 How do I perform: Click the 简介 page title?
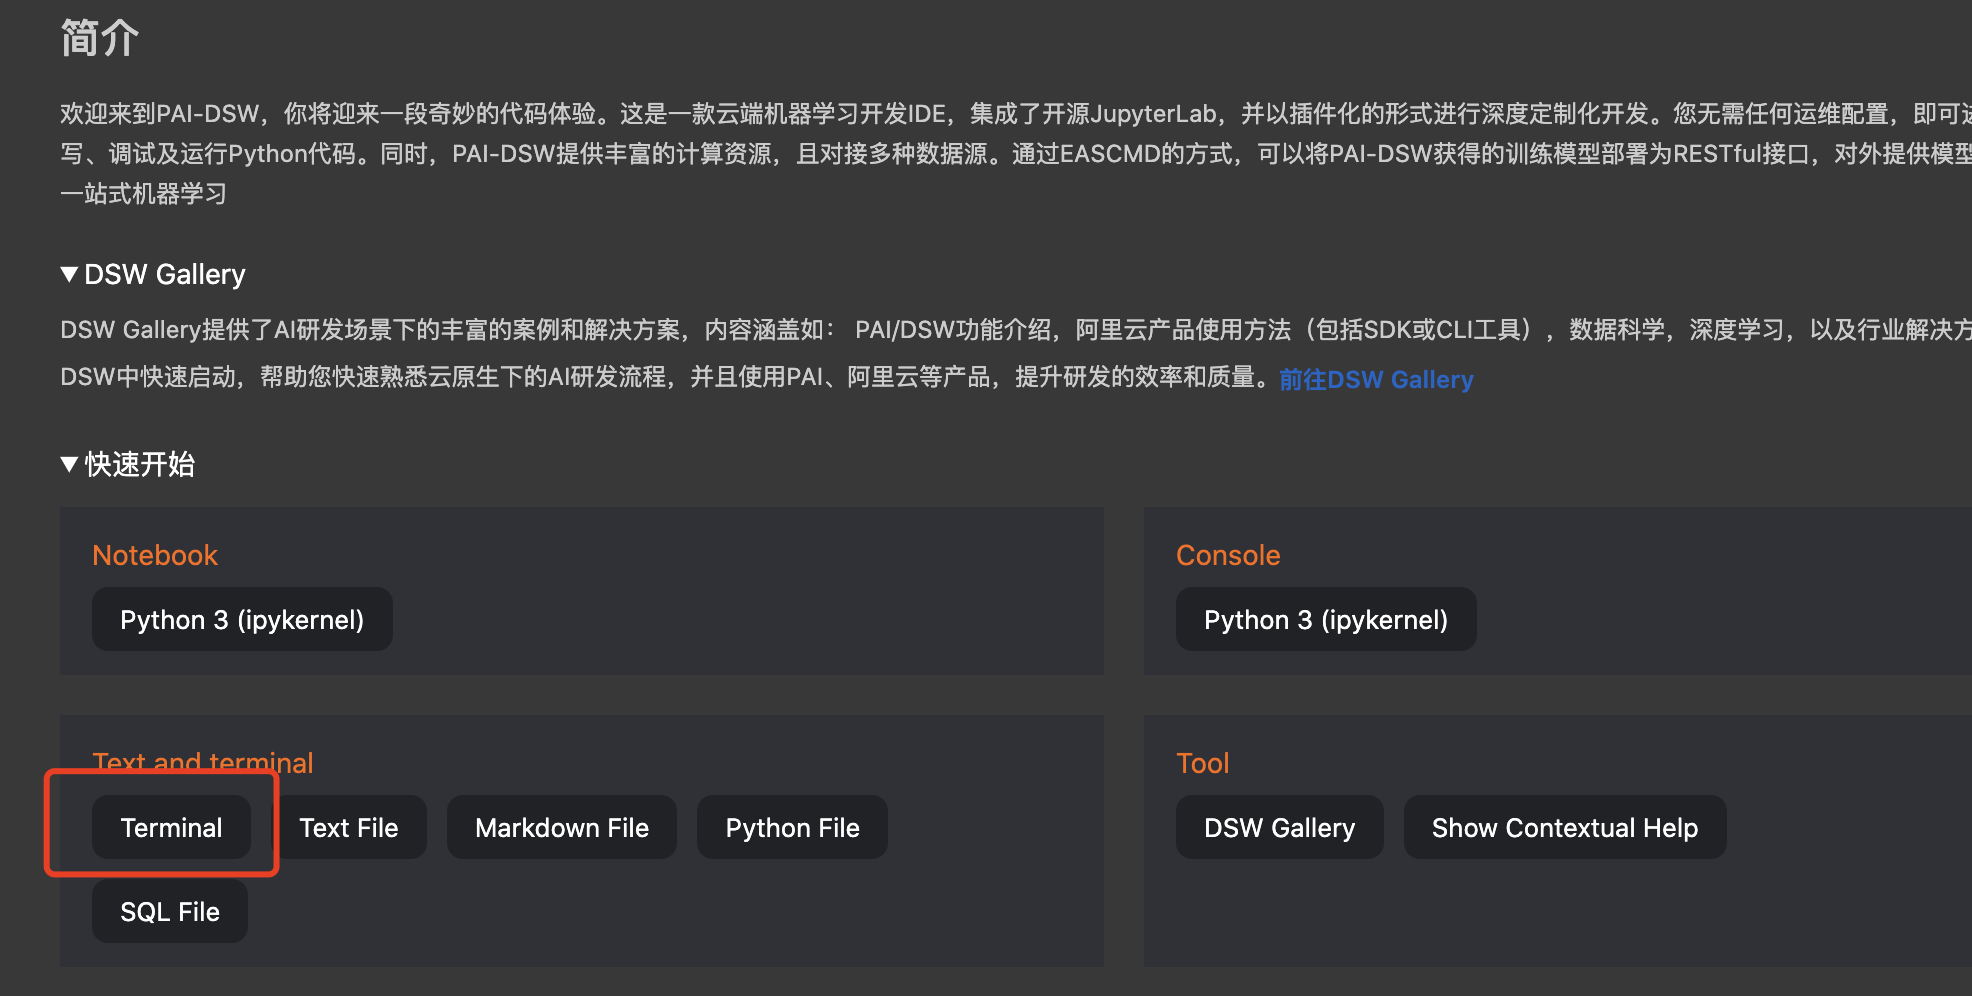[x=99, y=39]
